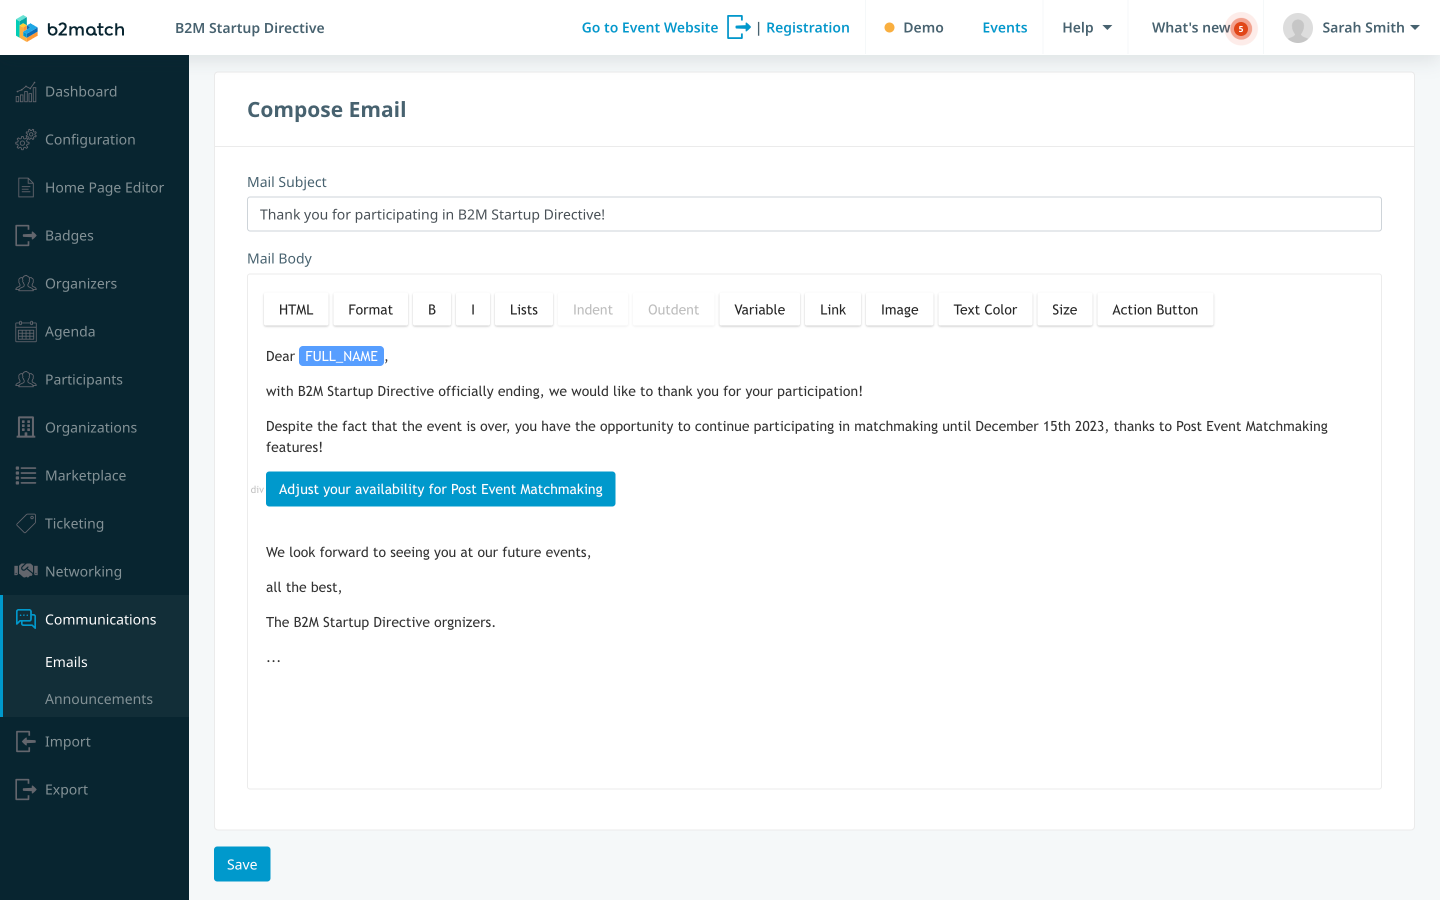The height and width of the screenshot is (900, 1440).
Task: Open the Lists dropdown in editor toolbar
Action: [524, 310]
